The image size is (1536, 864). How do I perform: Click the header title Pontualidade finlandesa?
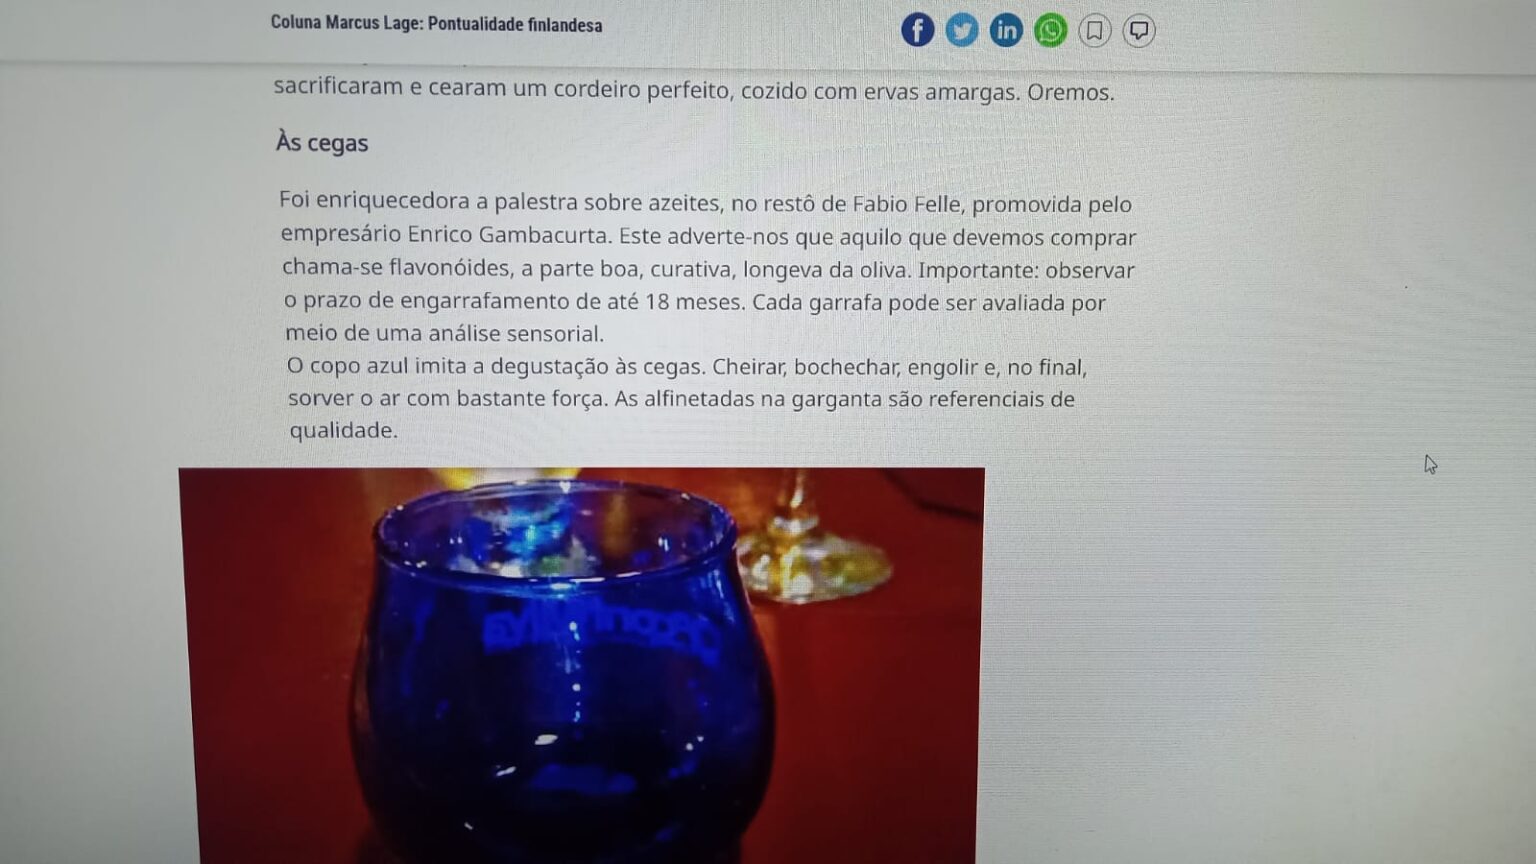tap(515, 25)
